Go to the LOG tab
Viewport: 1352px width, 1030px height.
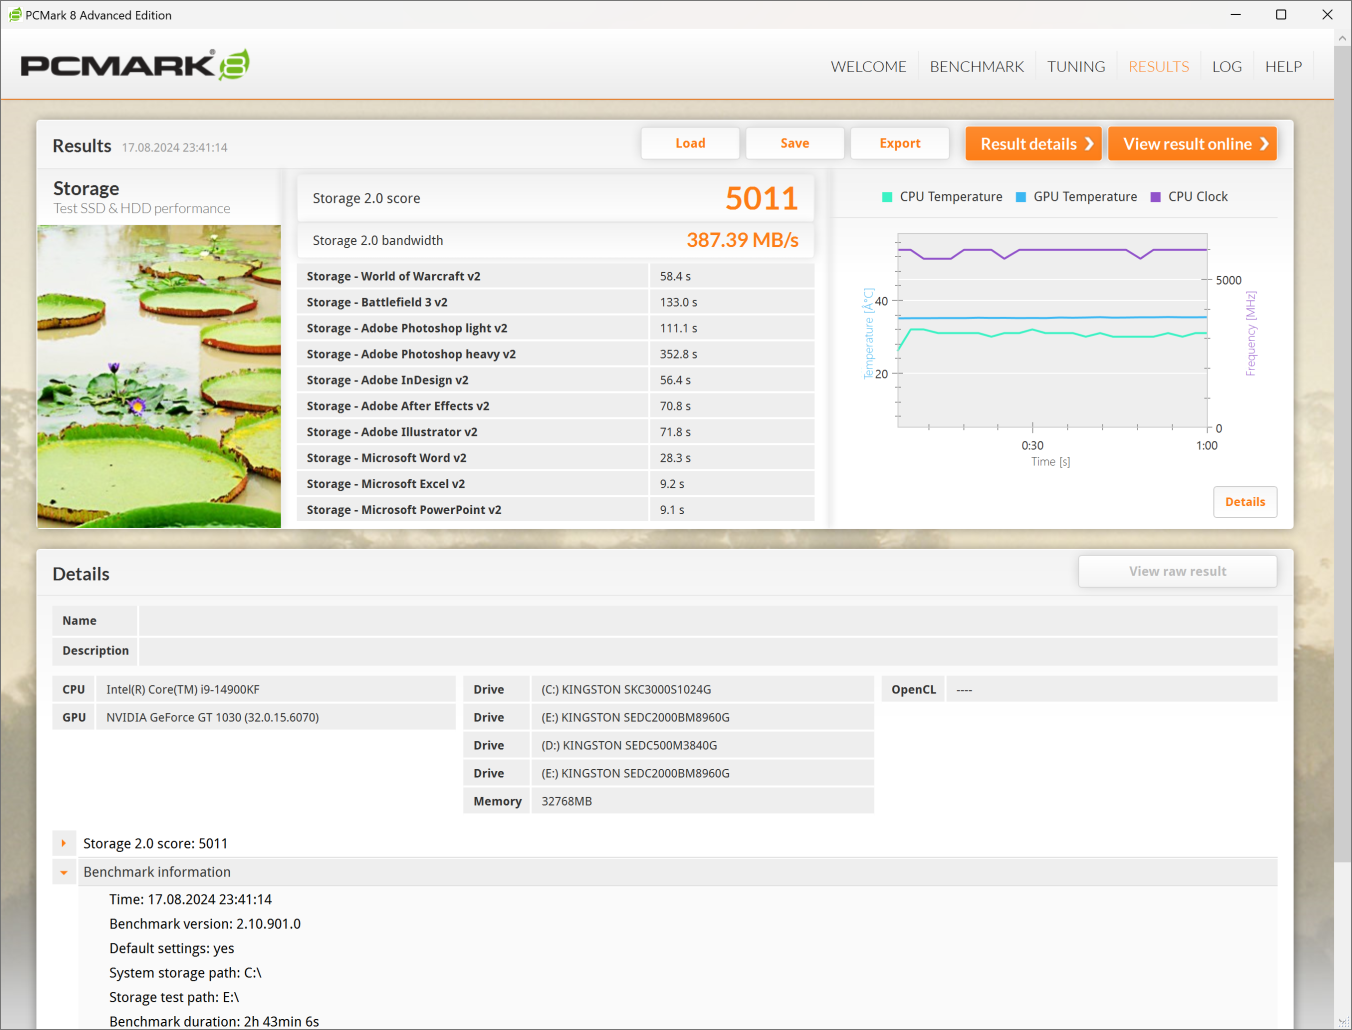click(x=1227, y=67)
